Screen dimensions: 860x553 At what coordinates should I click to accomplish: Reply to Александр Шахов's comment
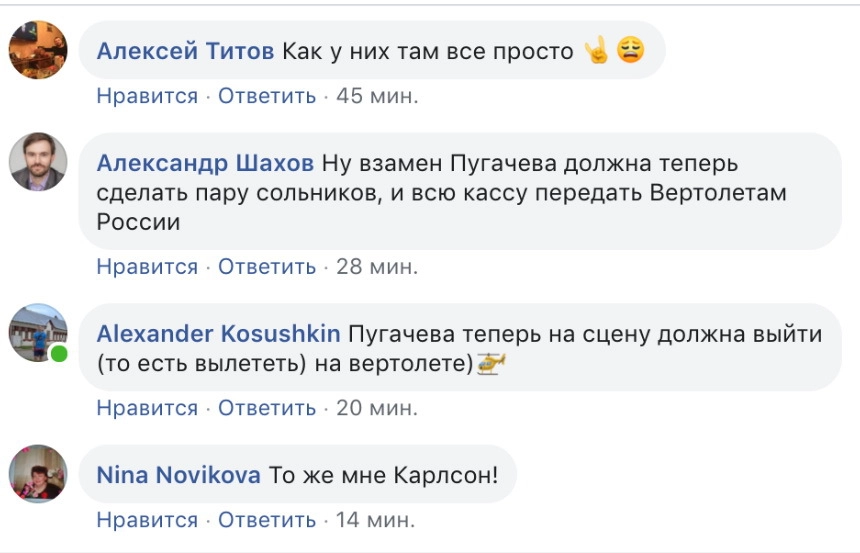267,267
